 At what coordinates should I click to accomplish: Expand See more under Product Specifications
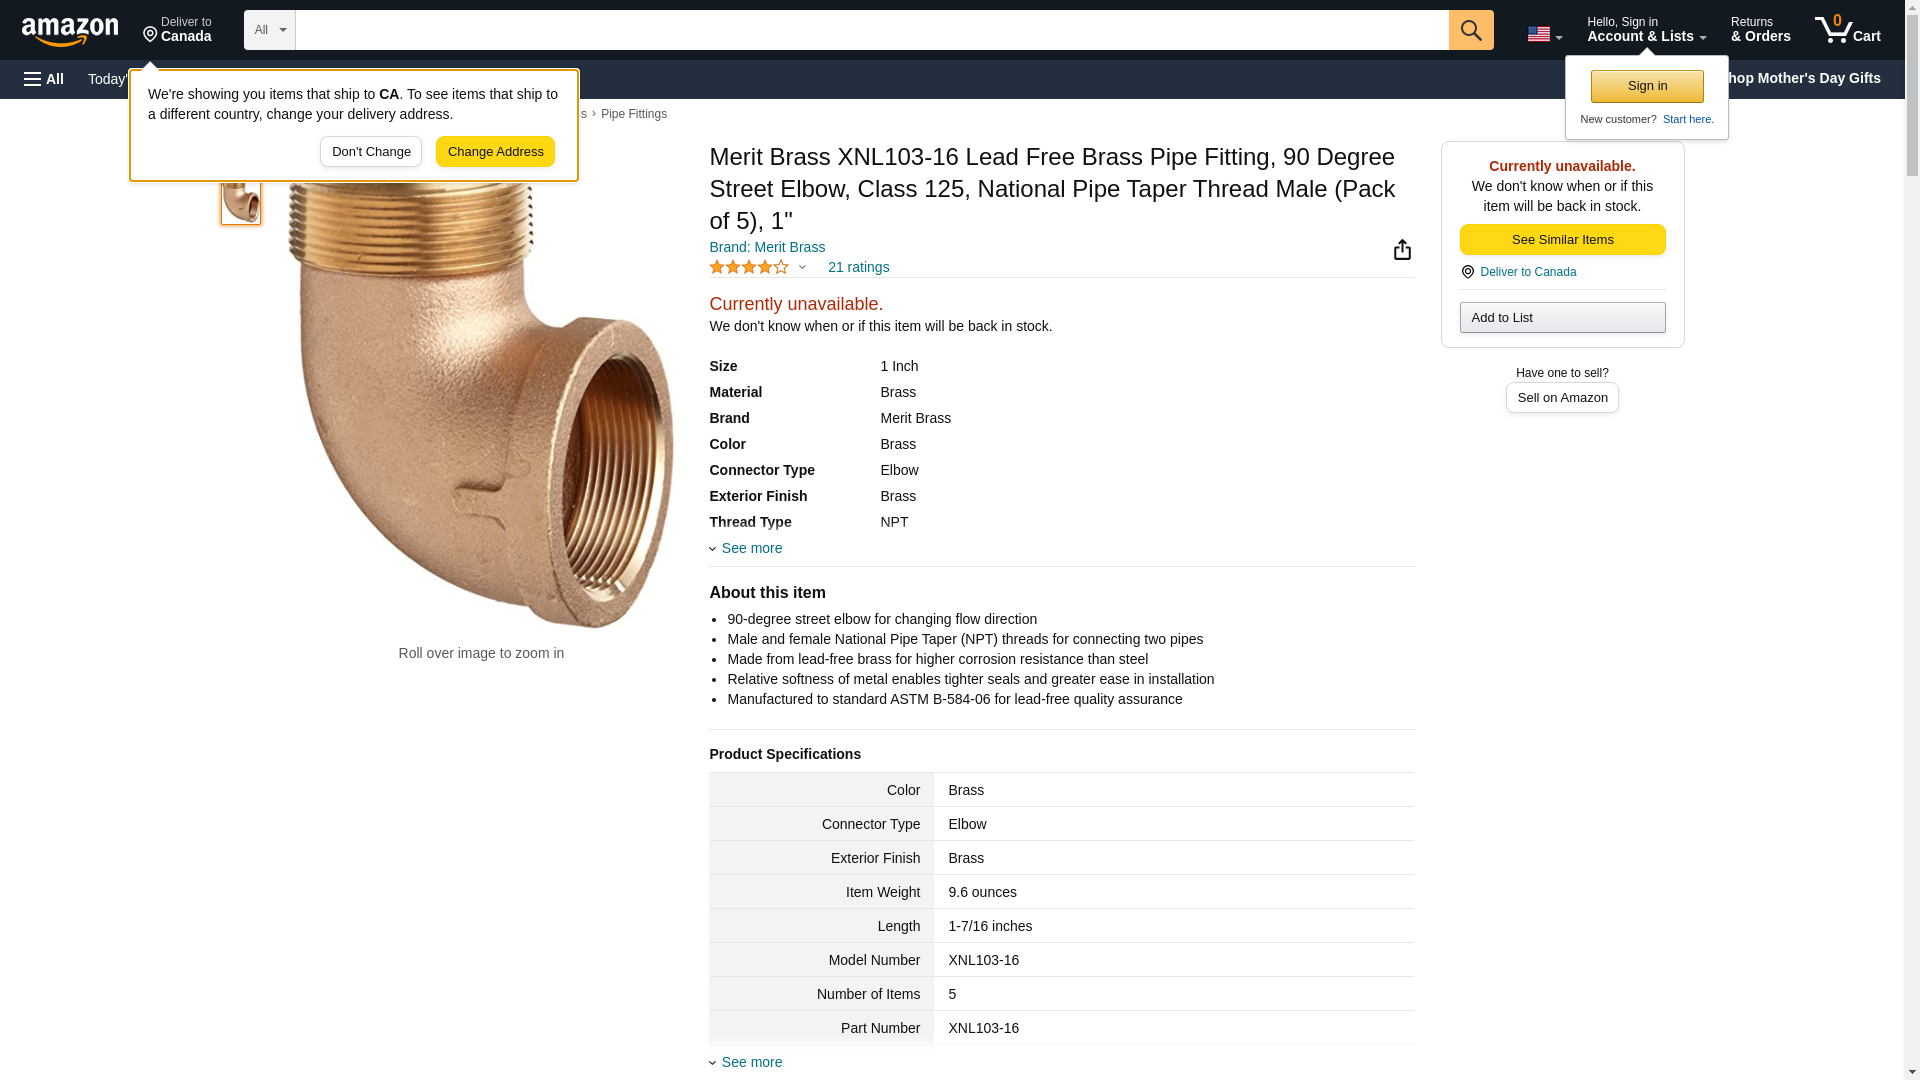tap(751, 1062)
